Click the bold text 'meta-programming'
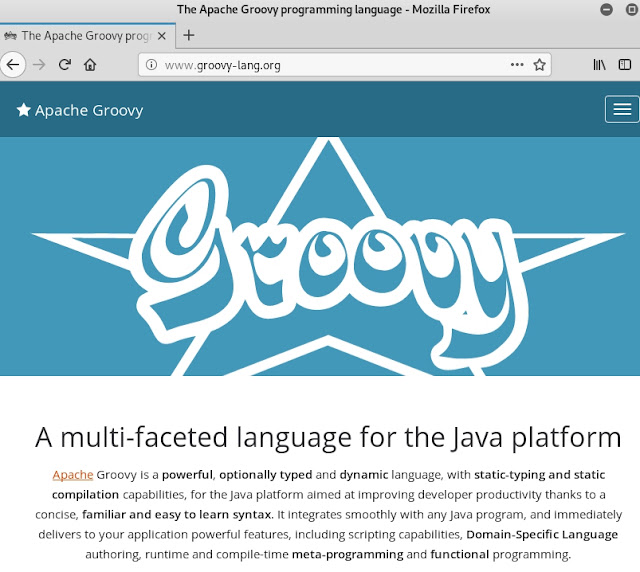 (348, 554)
